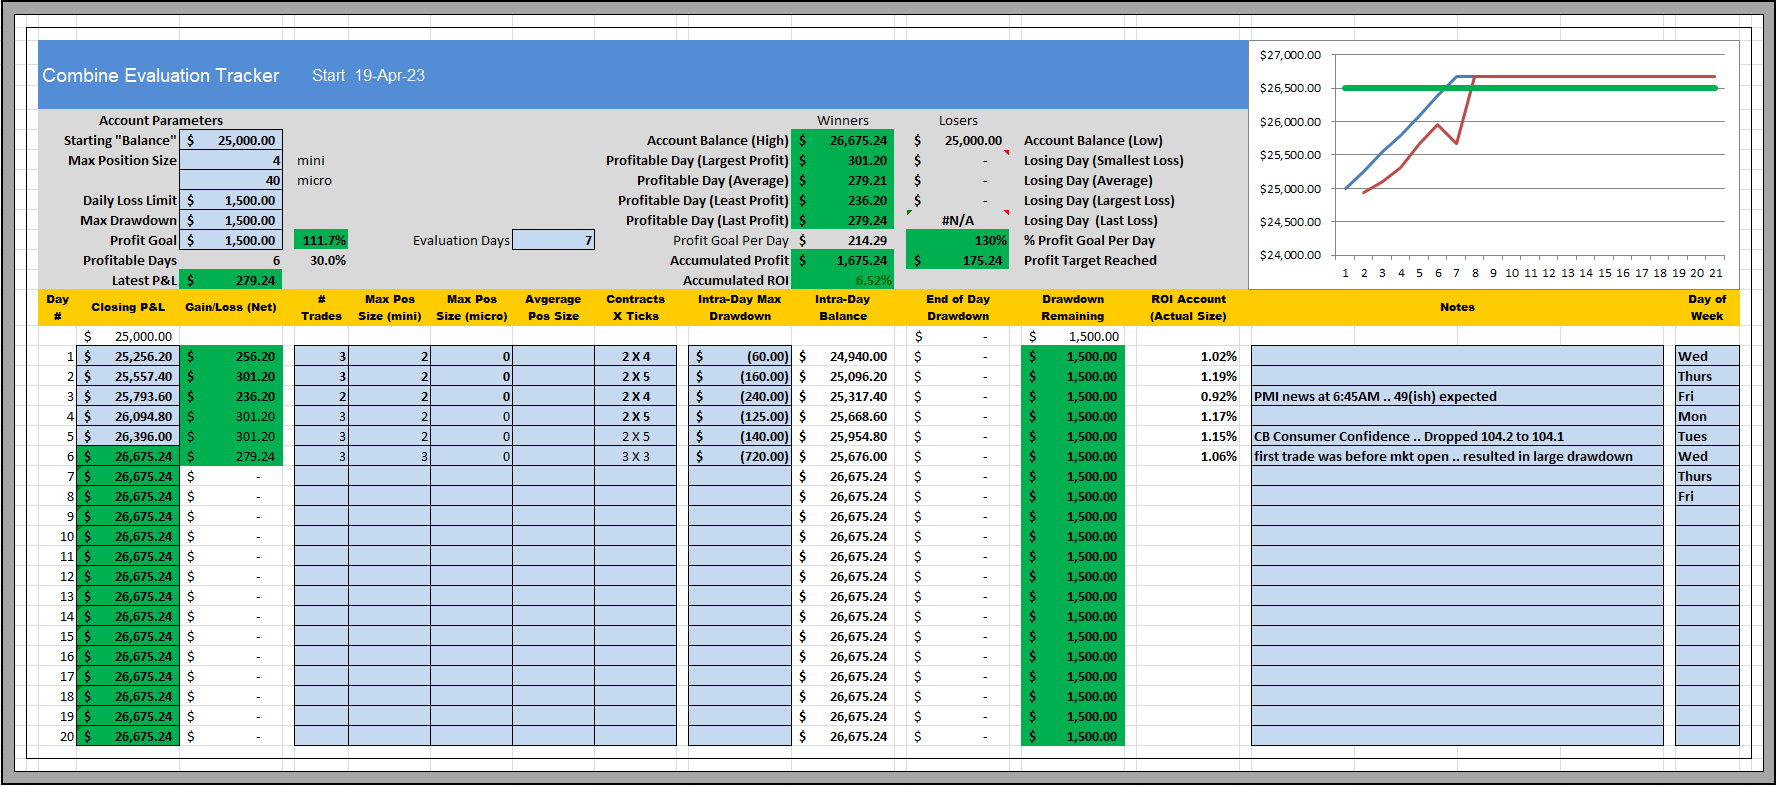Select the Day 7 trades input cell
Viewport: 1776px width, 786px height.
click(321, 476)
